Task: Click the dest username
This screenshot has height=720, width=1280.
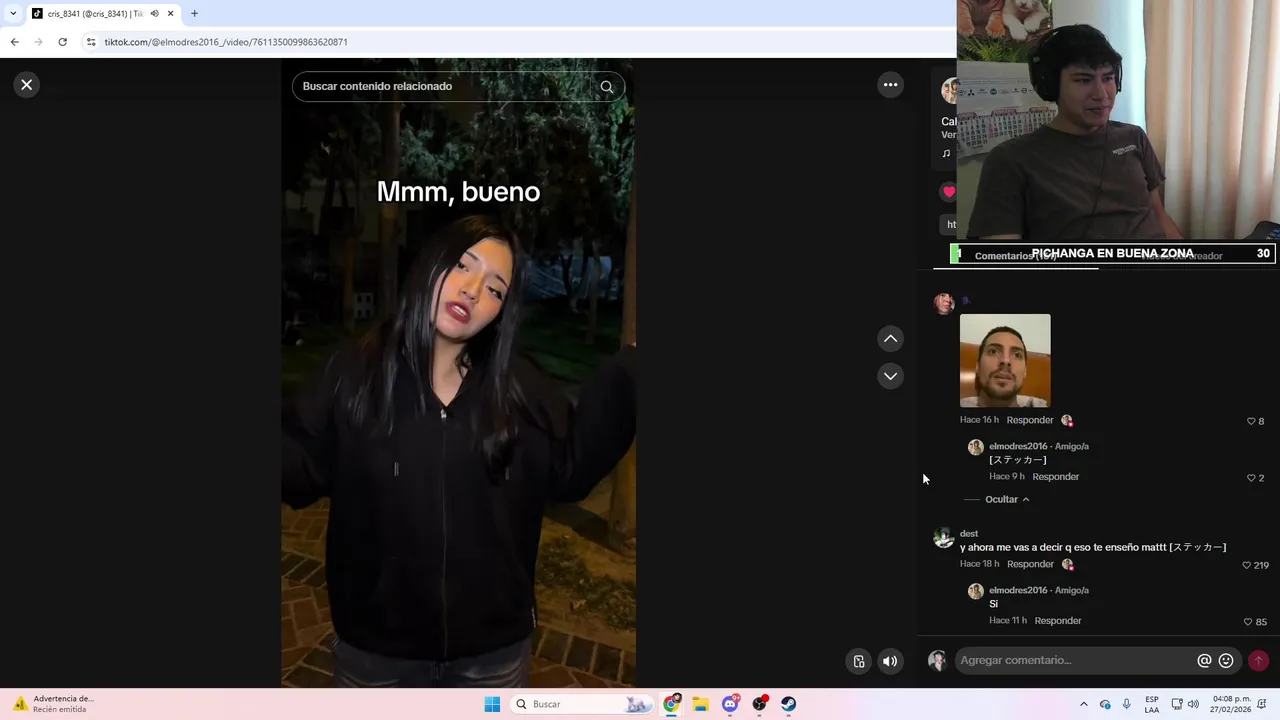Action: click(x=969, y=534)
